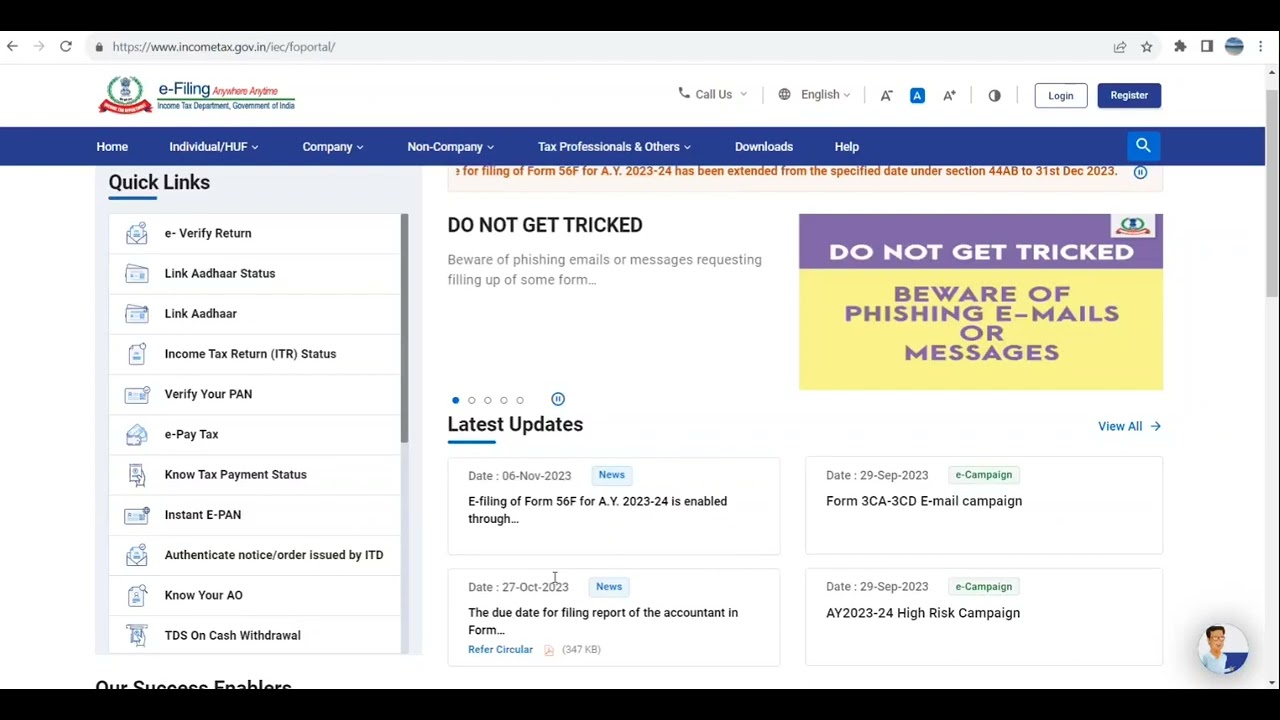Click Income Tax Return Status icon
The image size is (1280, 720).
[137, 354]
